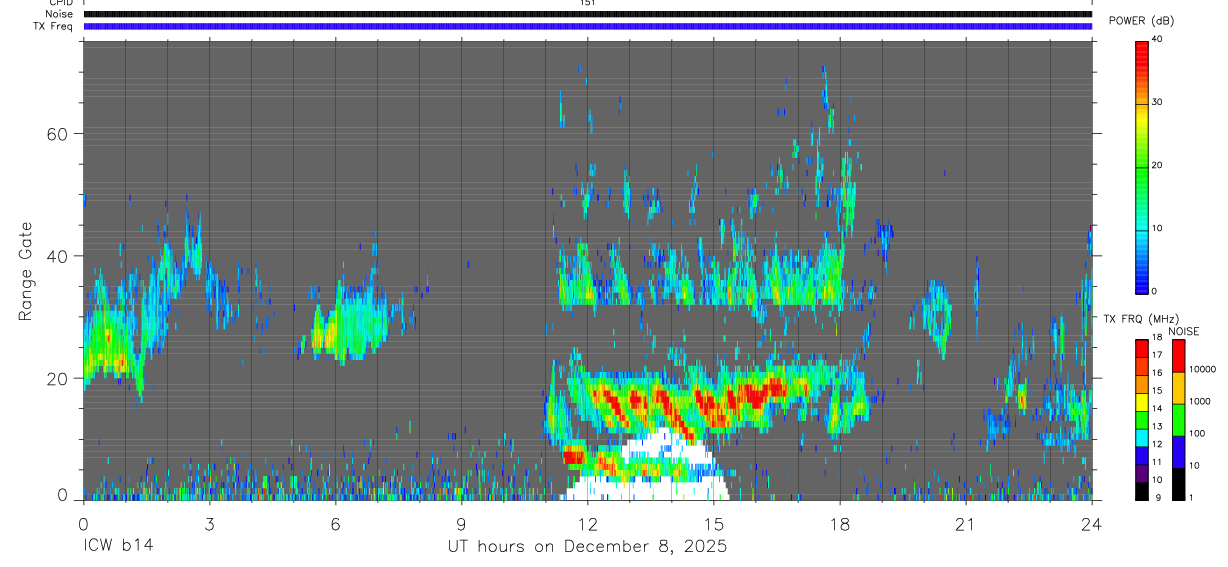1228x567 pixels.
Task: Click the NOISE tick label "10000"
Action: click(1205, 369)
